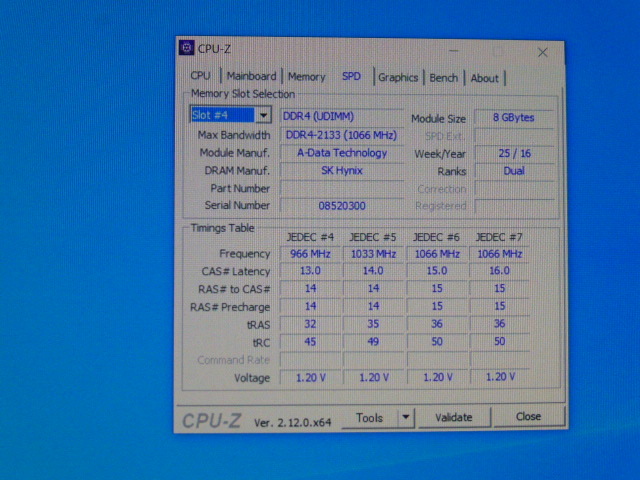Click the DDR4 (UDIMM) memory type field

342,116
